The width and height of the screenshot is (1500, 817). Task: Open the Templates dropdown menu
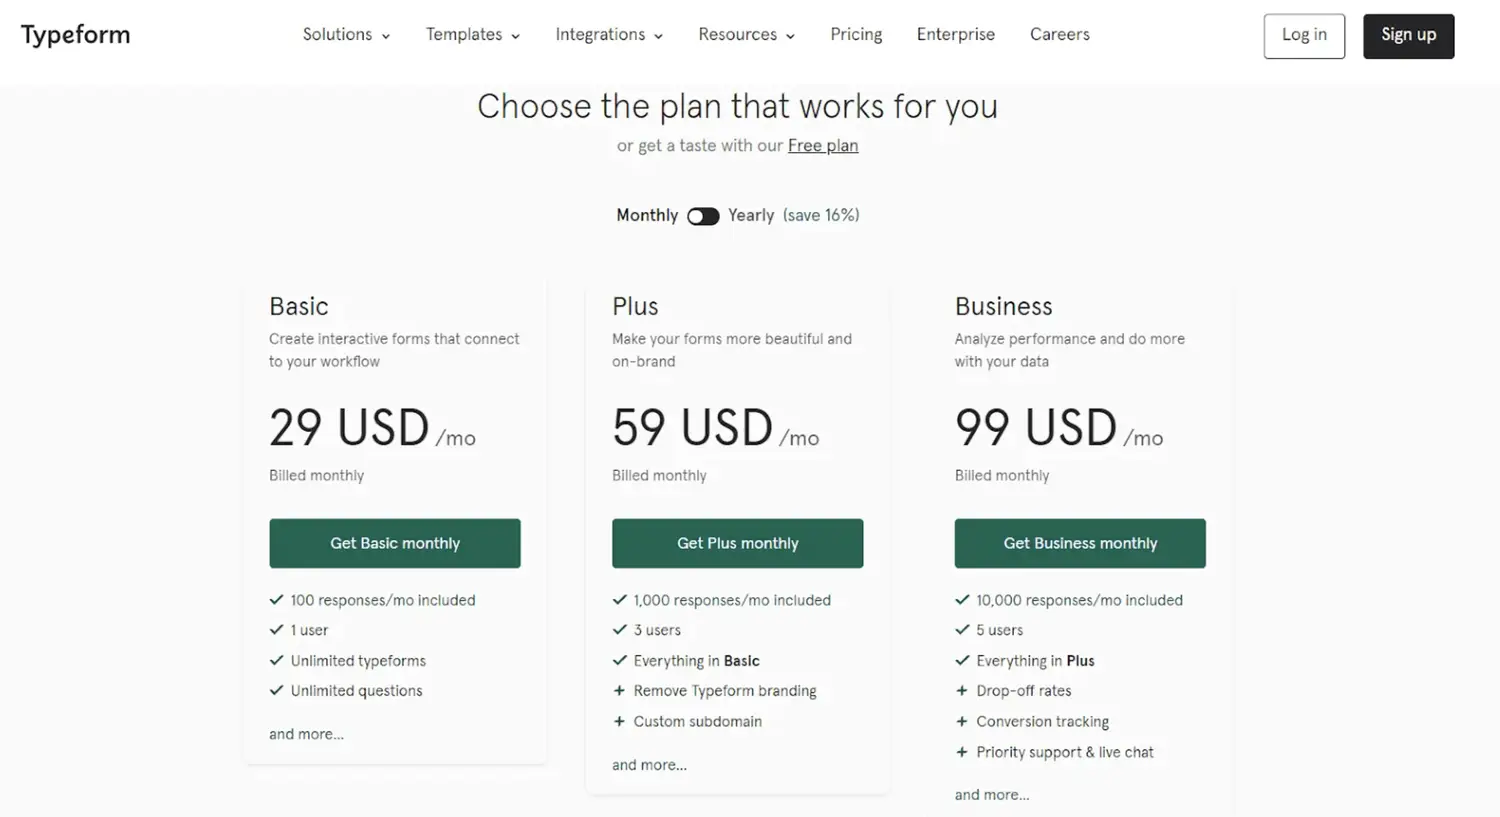coord(472,35)
